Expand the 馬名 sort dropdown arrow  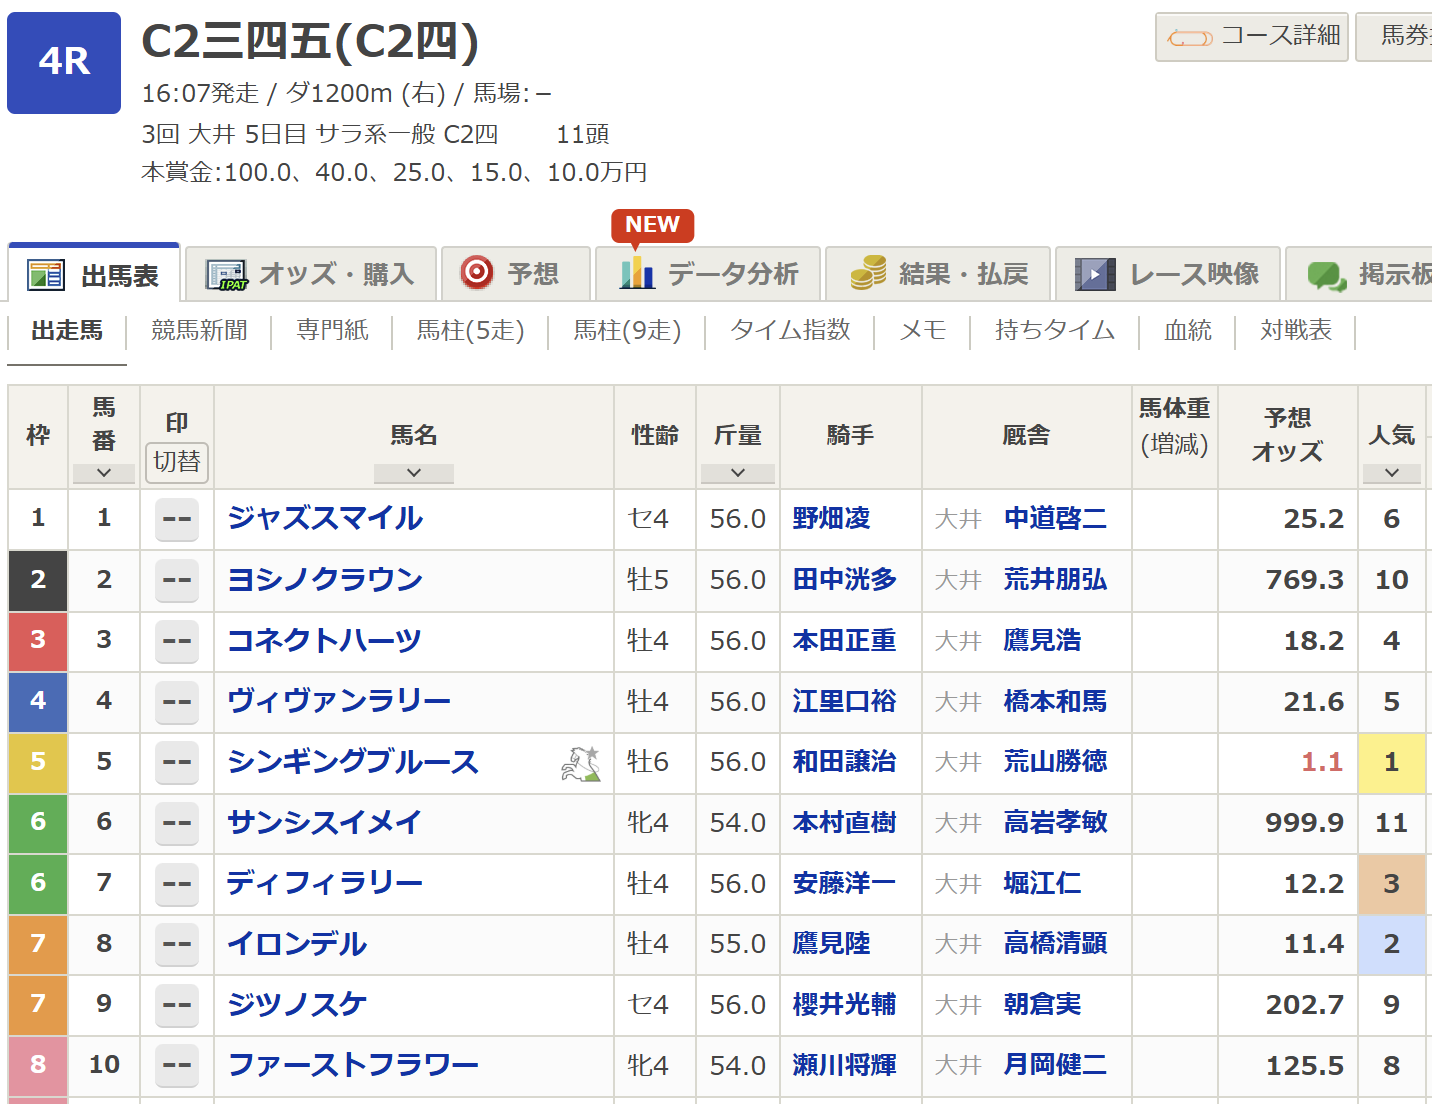413,473
